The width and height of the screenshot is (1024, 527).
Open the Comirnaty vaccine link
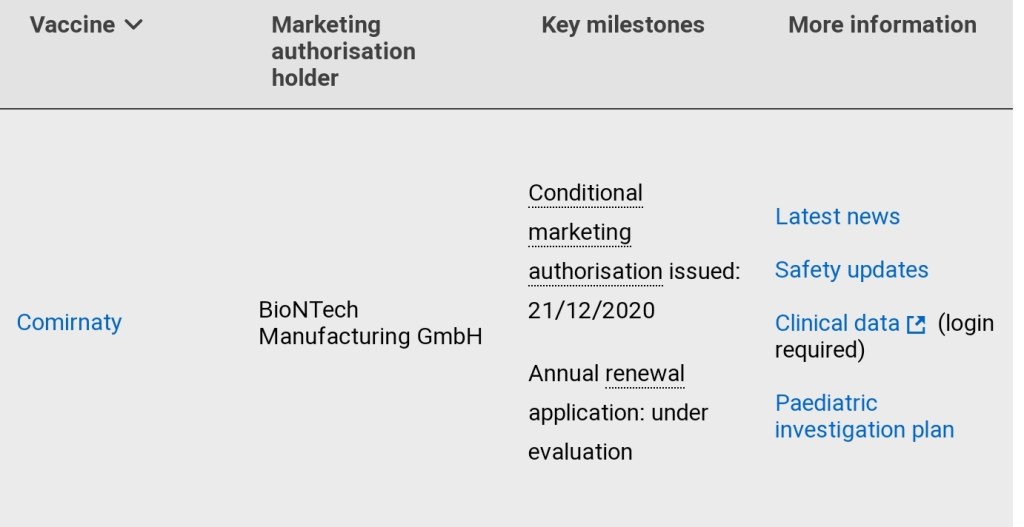click(69, 322)
